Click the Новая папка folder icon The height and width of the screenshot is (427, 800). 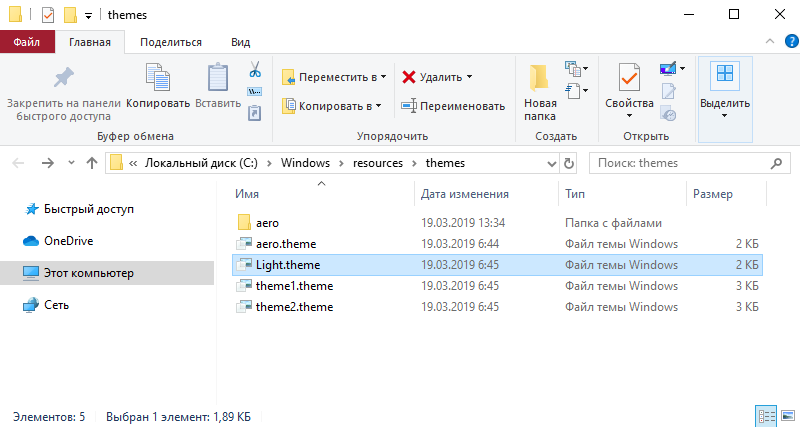tap(539, 78)
